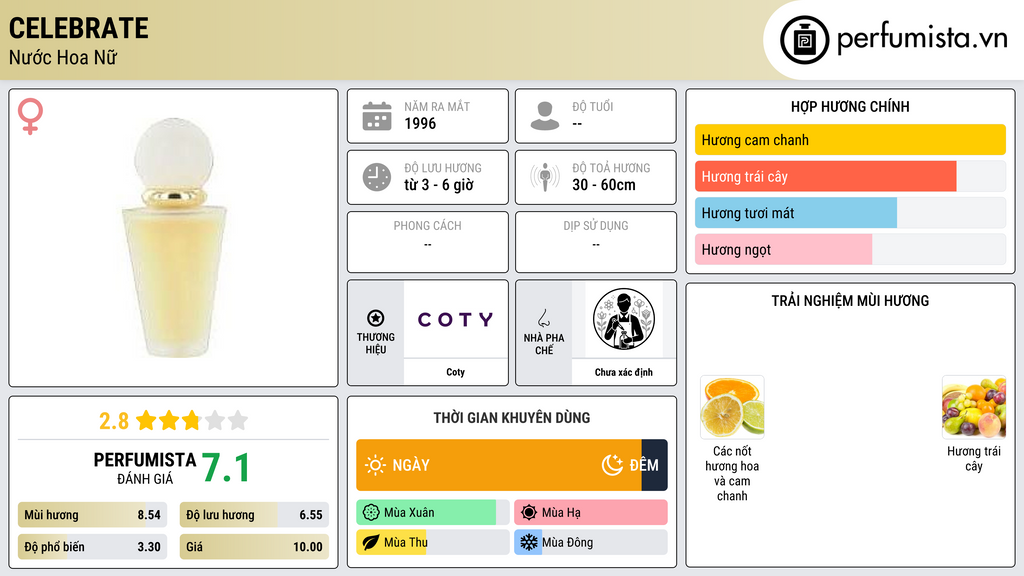This screenshot has width=1024, height=576.
Task: Click the leaf icon for Mùa Thu
Action: pyautogui.click(x=370, y=542)
